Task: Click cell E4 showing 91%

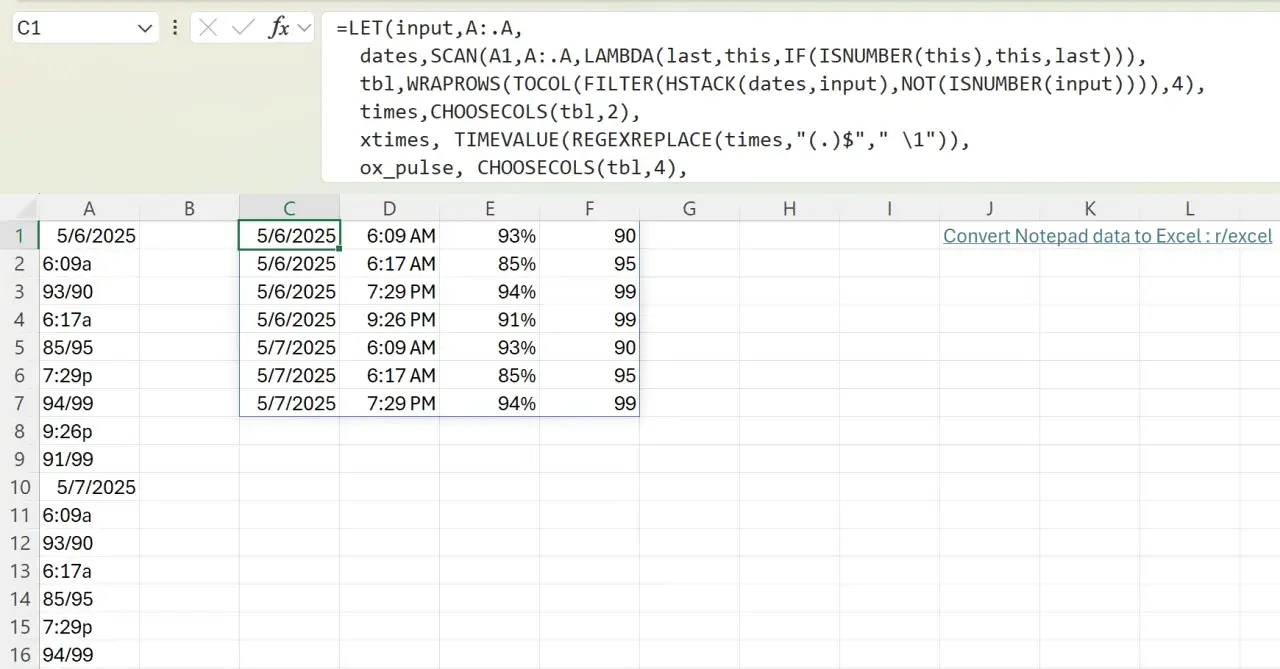Action: (x=489, y=320)
